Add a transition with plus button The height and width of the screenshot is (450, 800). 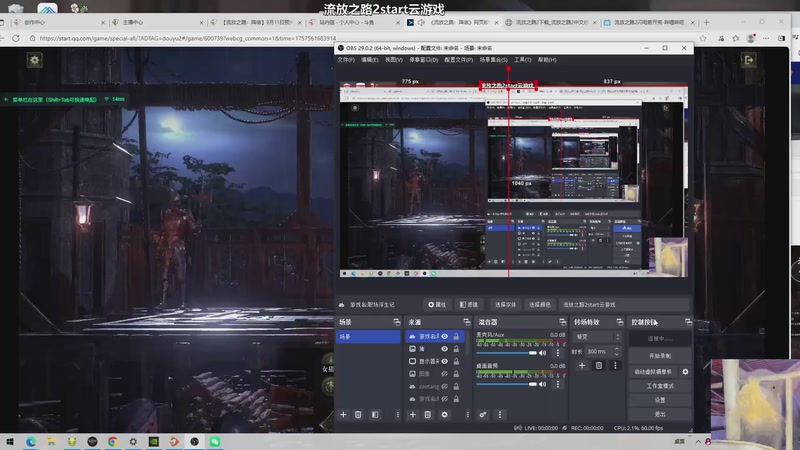tap(582, 365)
